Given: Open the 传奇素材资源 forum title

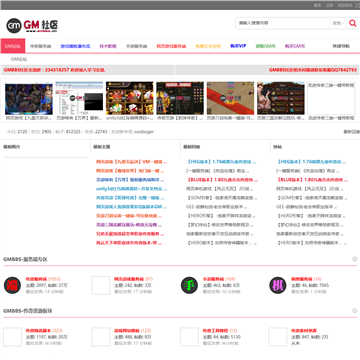Looking at the screenshot, I should [x=304, y=330].
